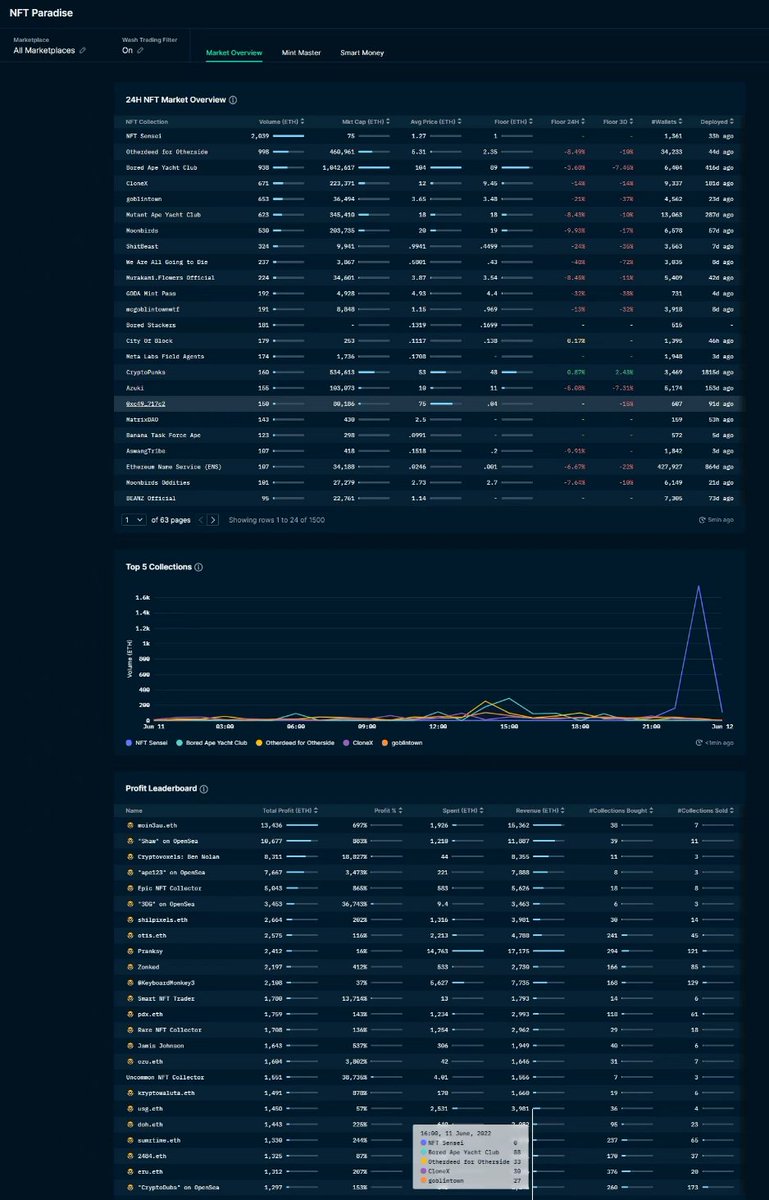Open info icon beside Top 5 Collections
This screenshot has width=769, height=1200.
(199, 567)
